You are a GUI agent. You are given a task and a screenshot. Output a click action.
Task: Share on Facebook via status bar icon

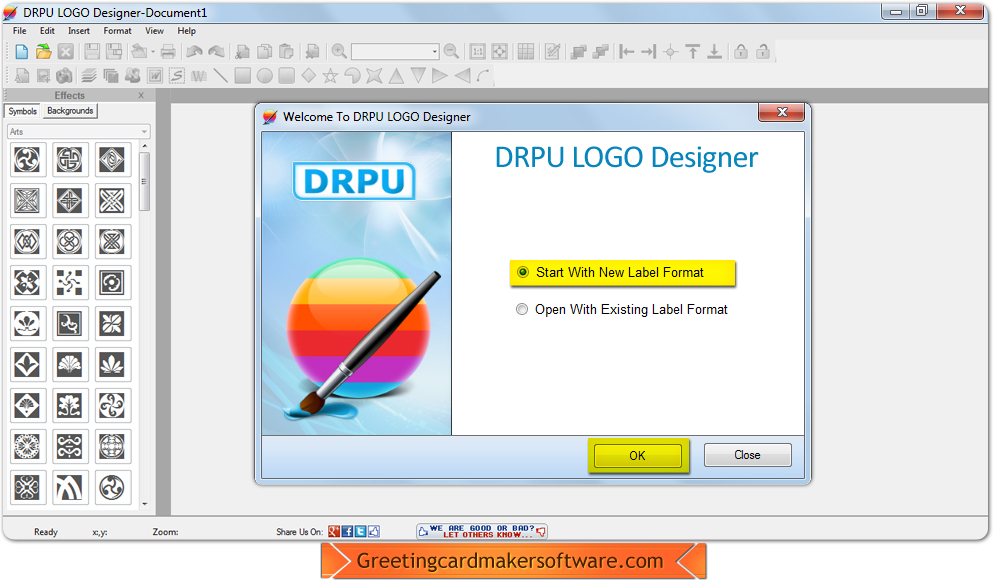[347, 532]
